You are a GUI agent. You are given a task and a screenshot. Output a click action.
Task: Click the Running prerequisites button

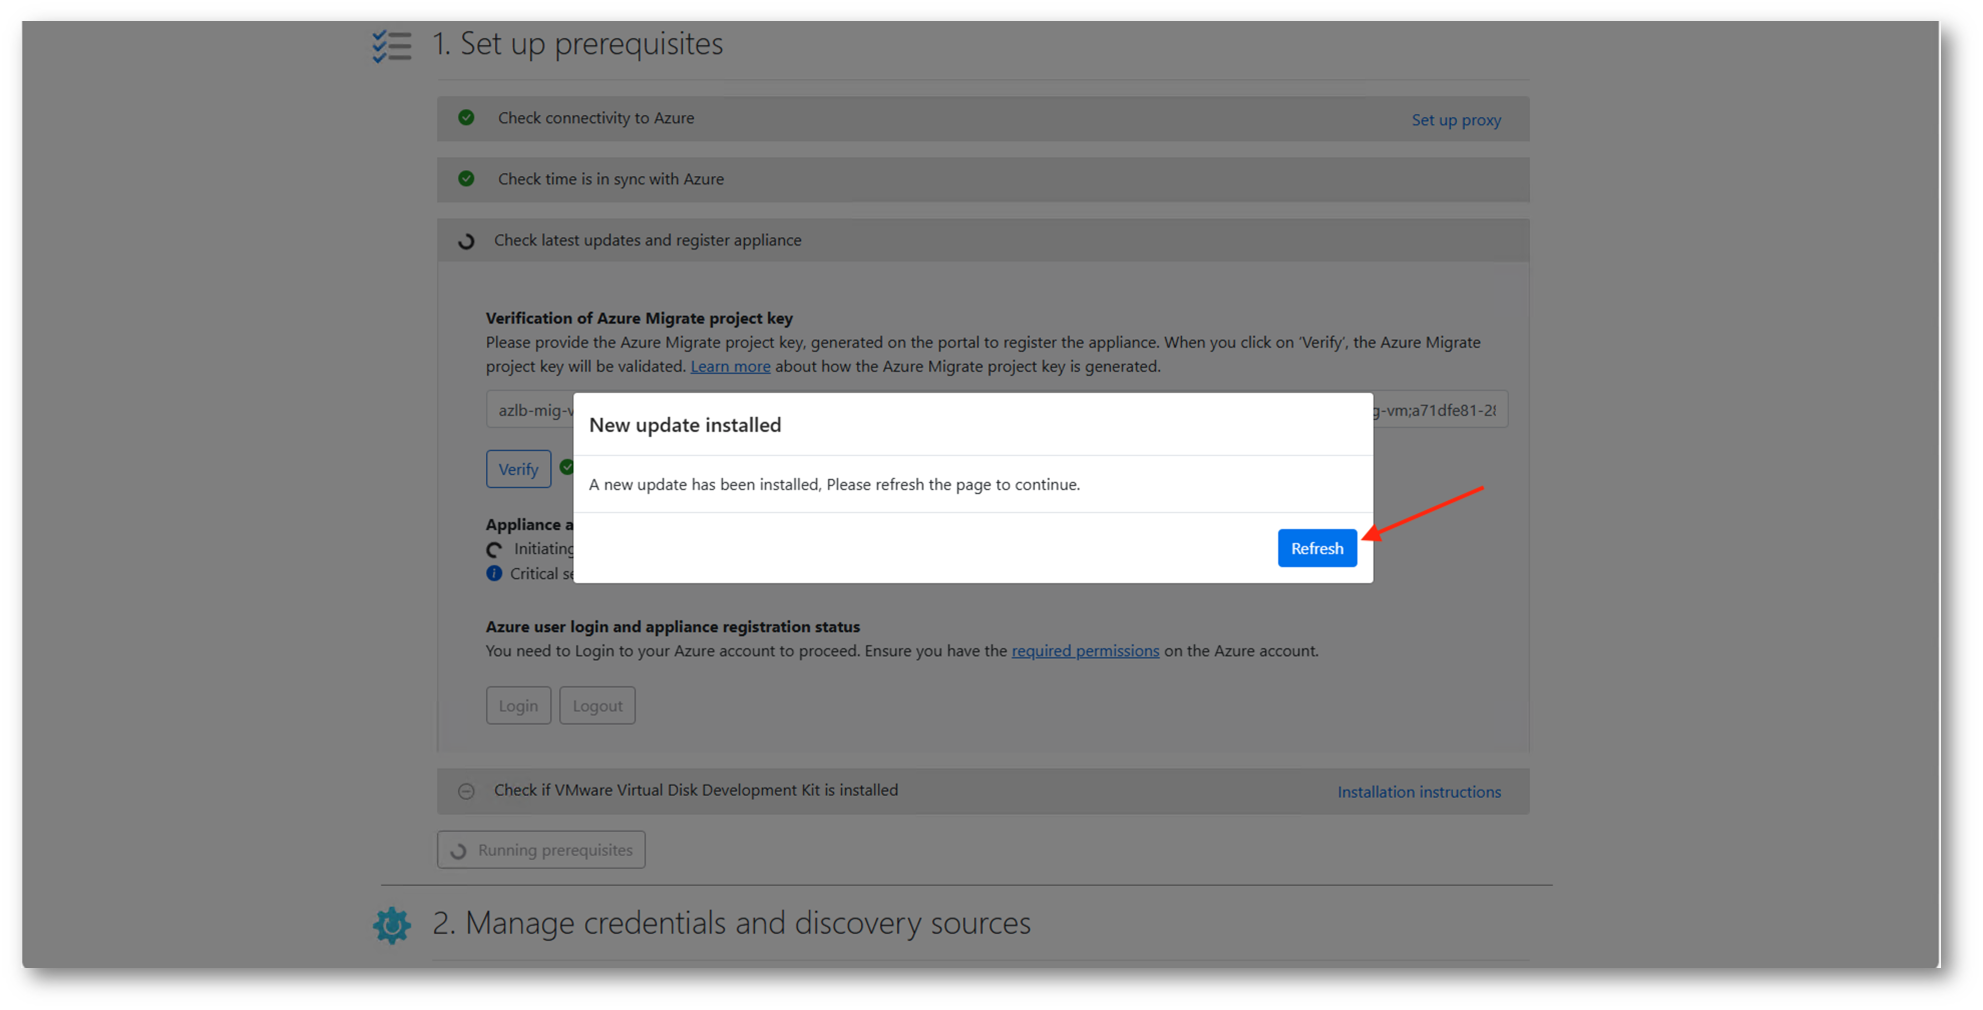click(541, 850)
